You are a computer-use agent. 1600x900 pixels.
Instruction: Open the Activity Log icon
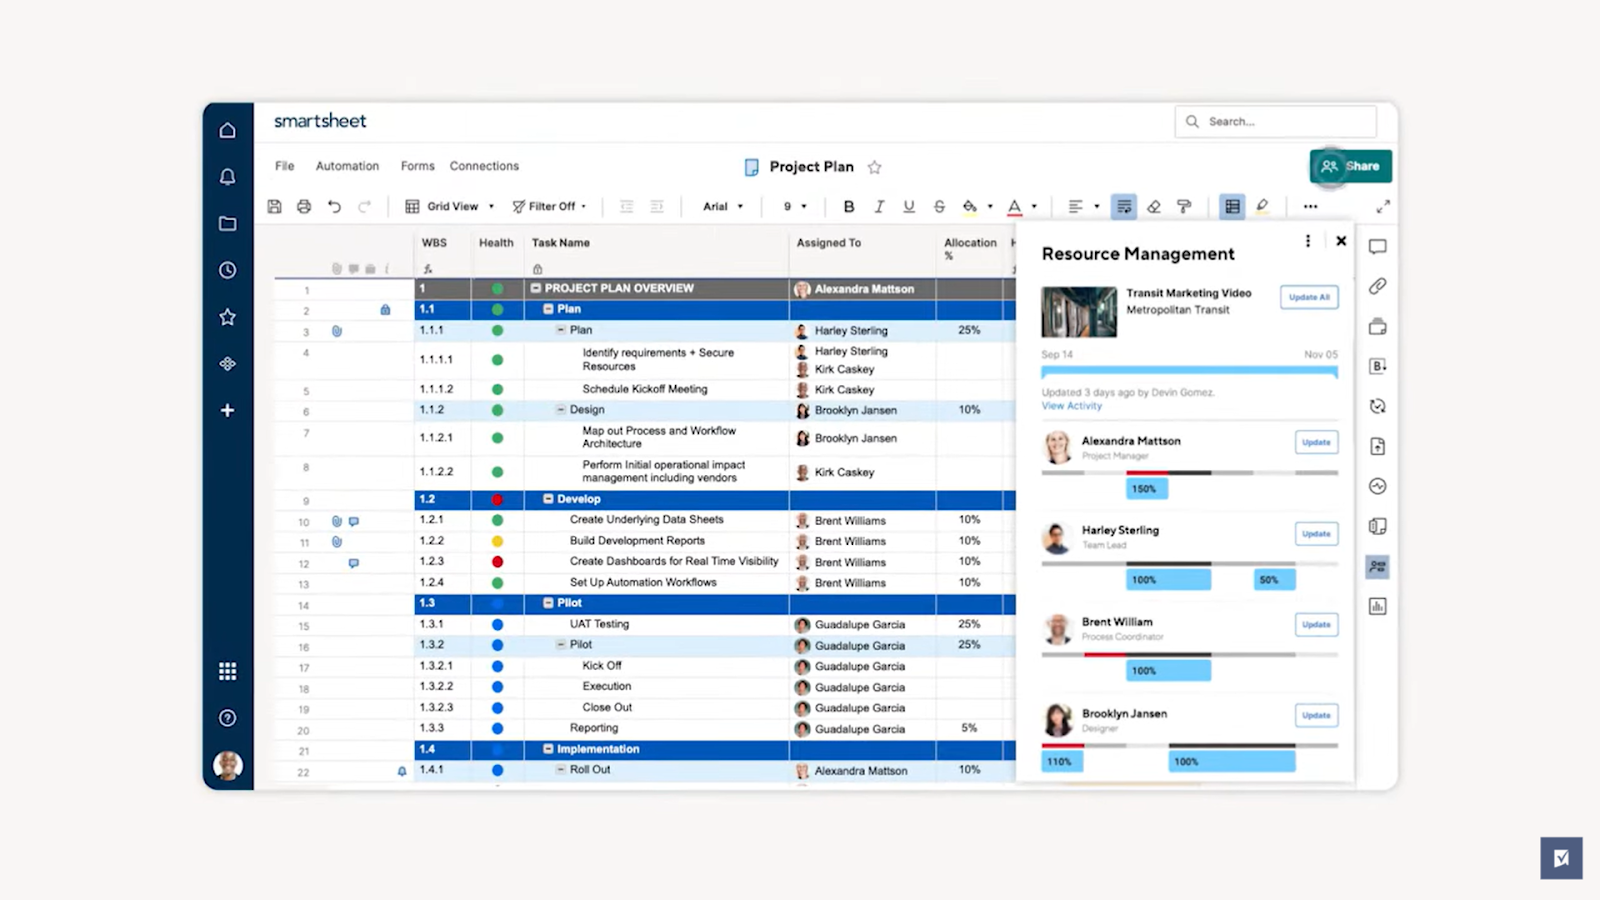[1377, 487]
